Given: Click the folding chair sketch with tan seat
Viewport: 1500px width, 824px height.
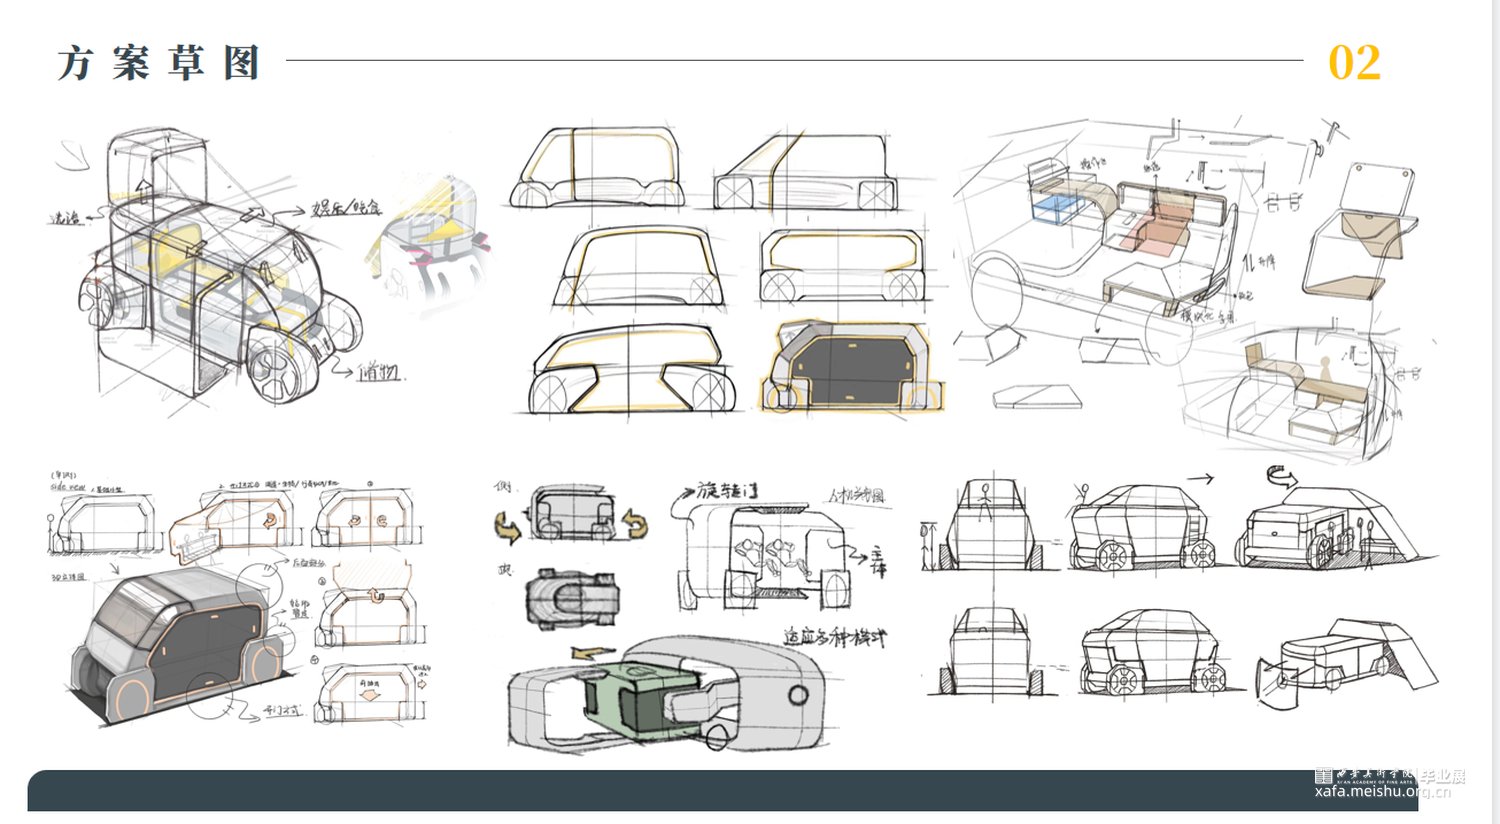Looking at the screenshot, I should coord(1359,237).
